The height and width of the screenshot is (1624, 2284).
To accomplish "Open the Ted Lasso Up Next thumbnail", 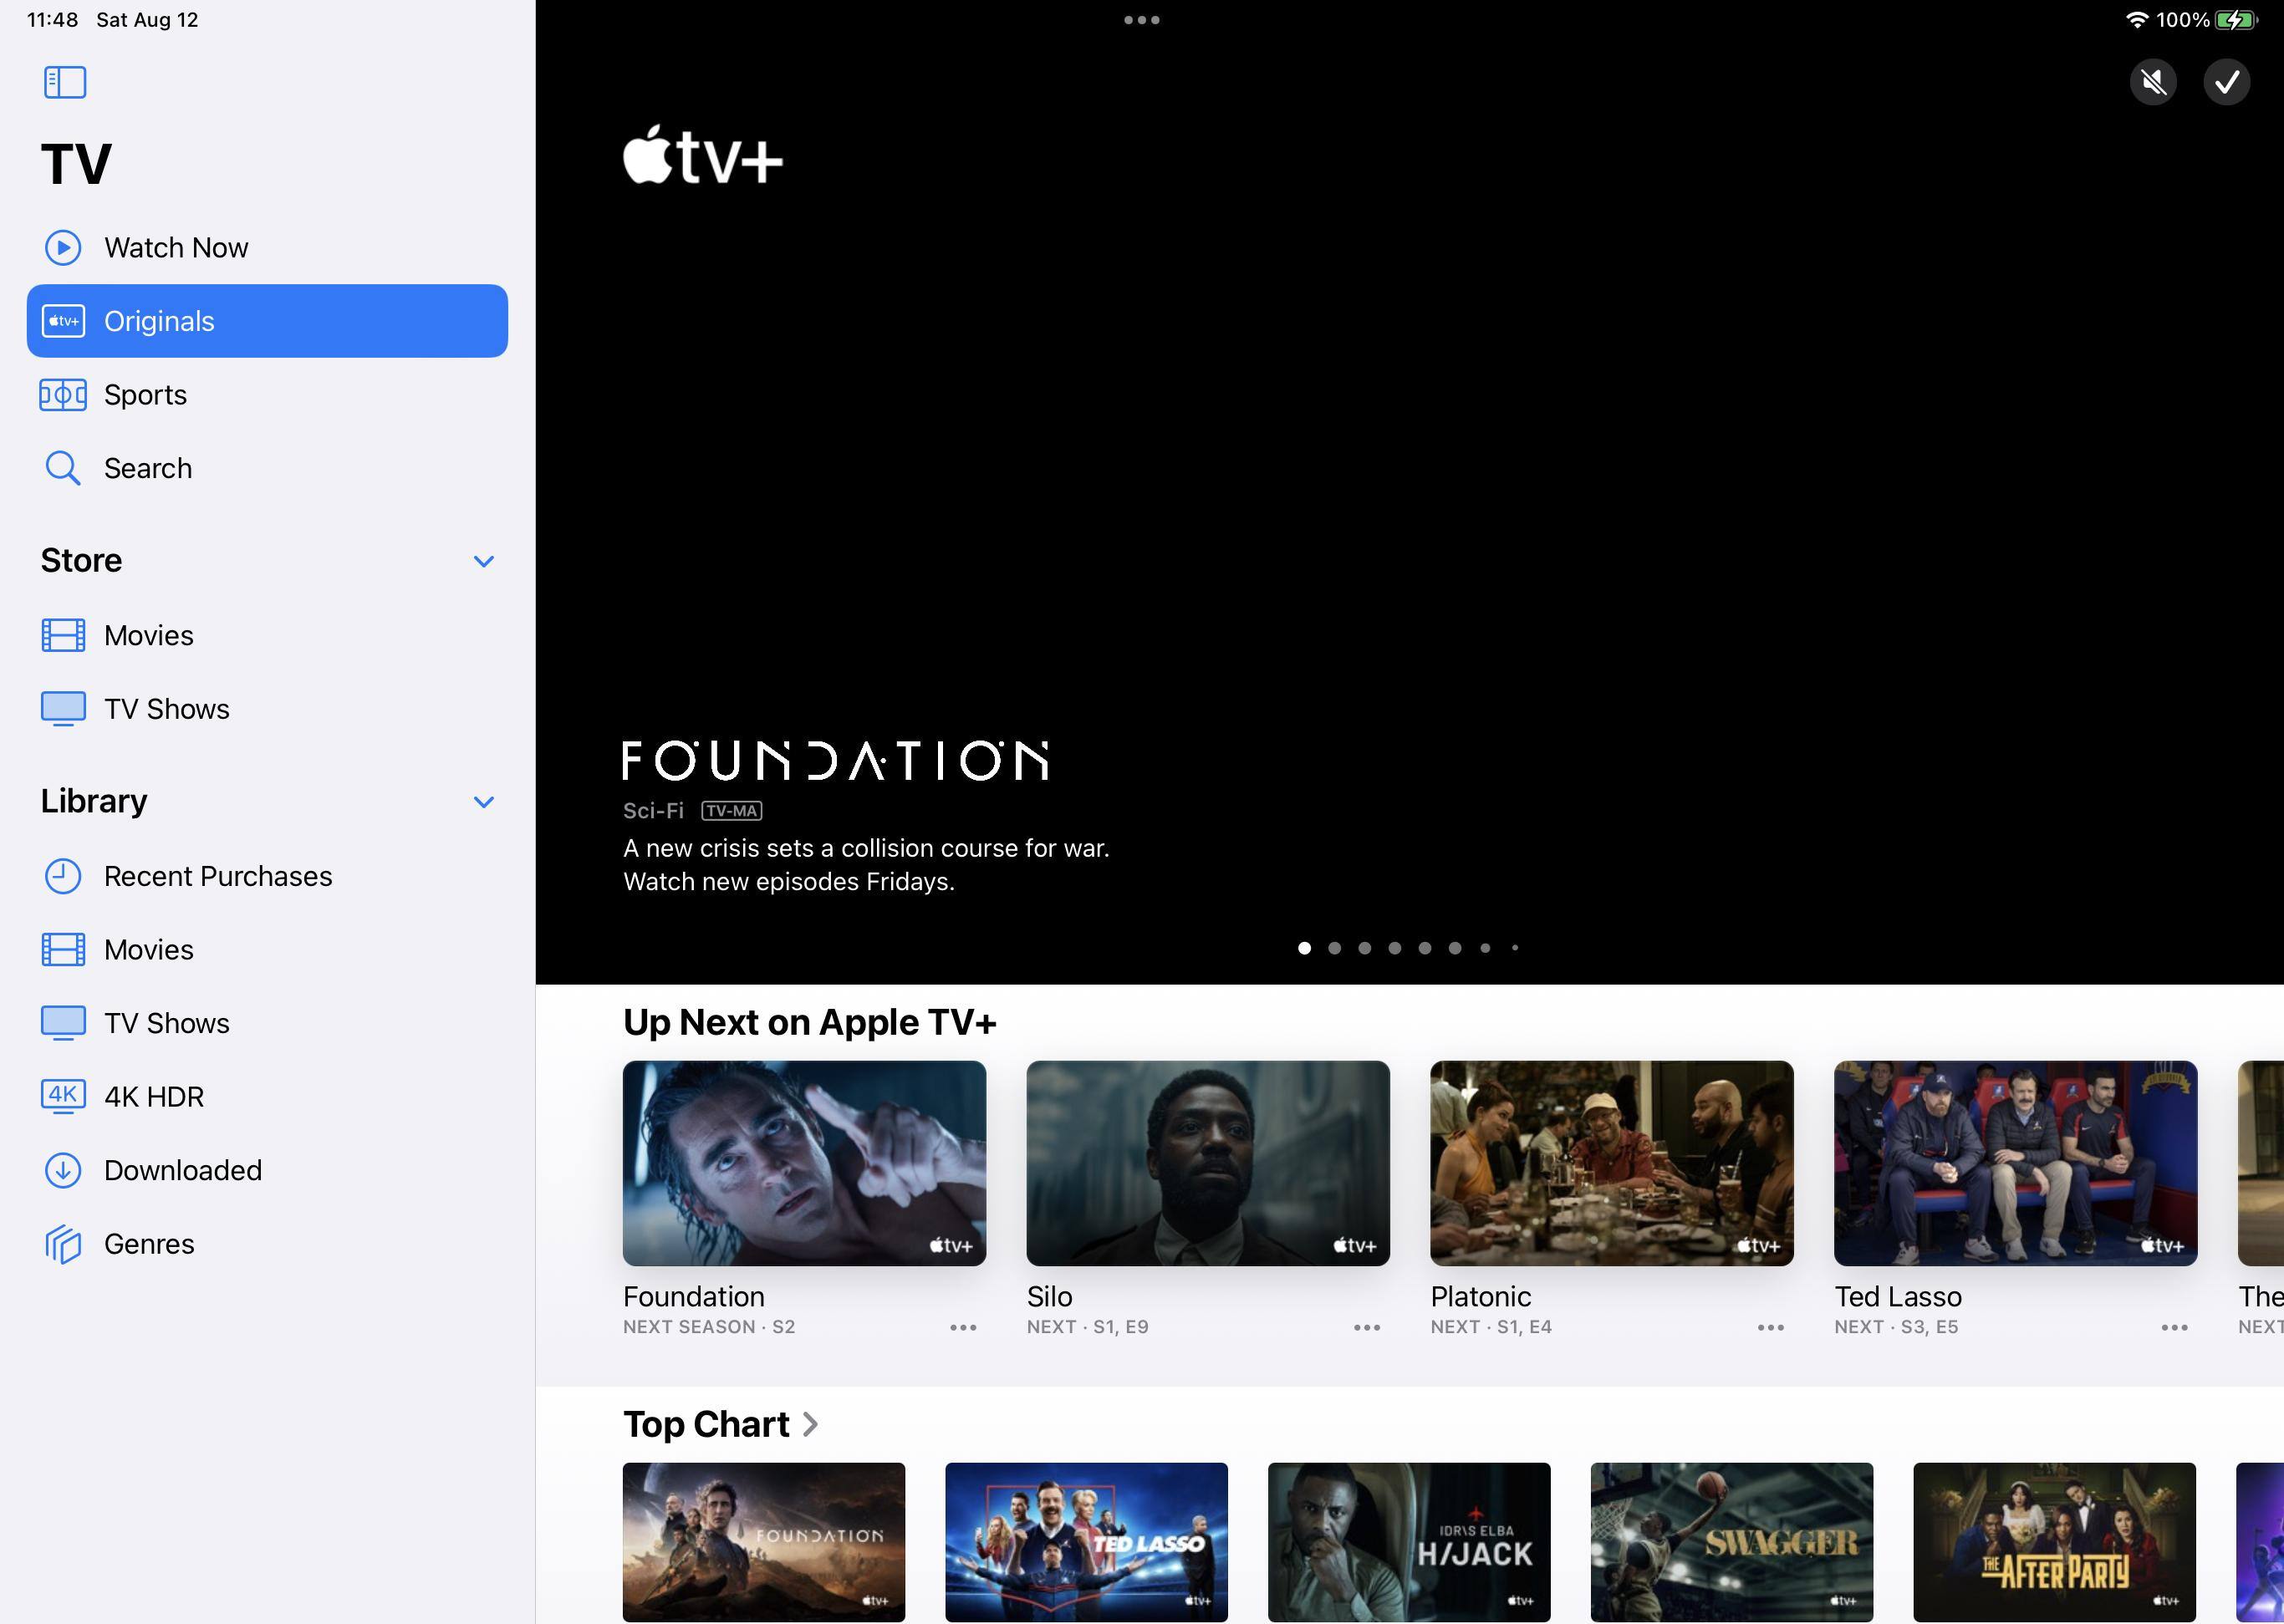I will (x=2015, y=1163).
